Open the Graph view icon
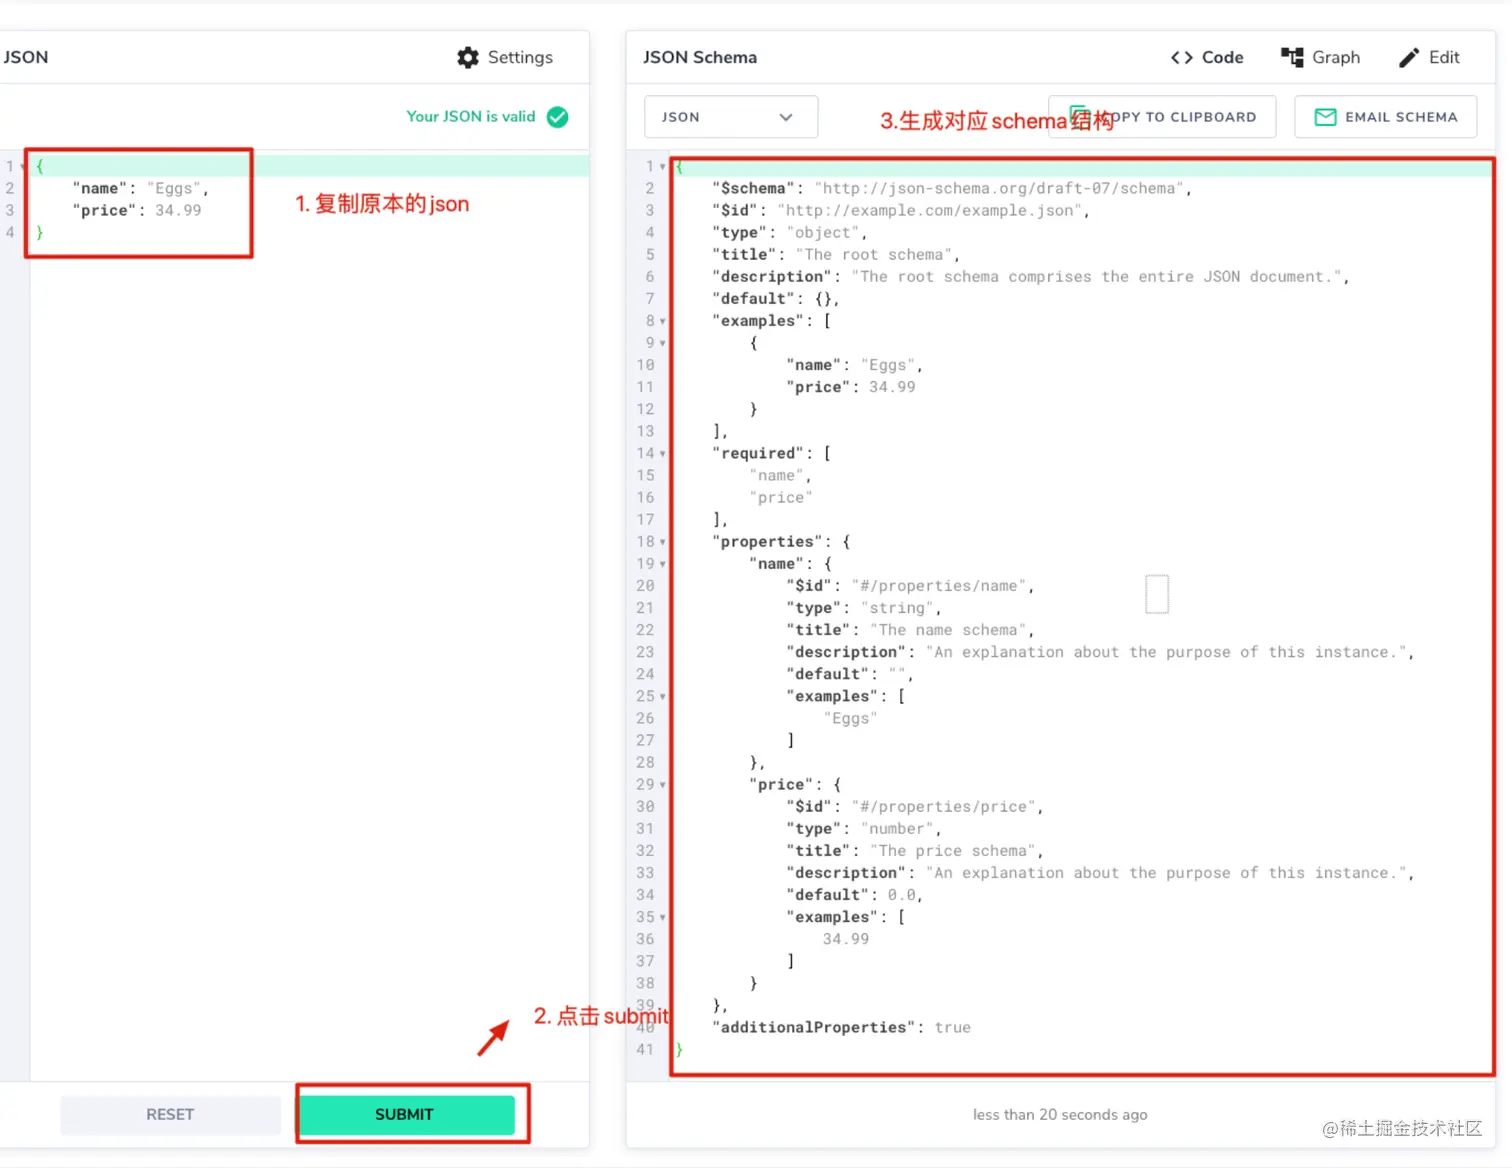The image size is (1512, 1168). [x=1292, y=58]
